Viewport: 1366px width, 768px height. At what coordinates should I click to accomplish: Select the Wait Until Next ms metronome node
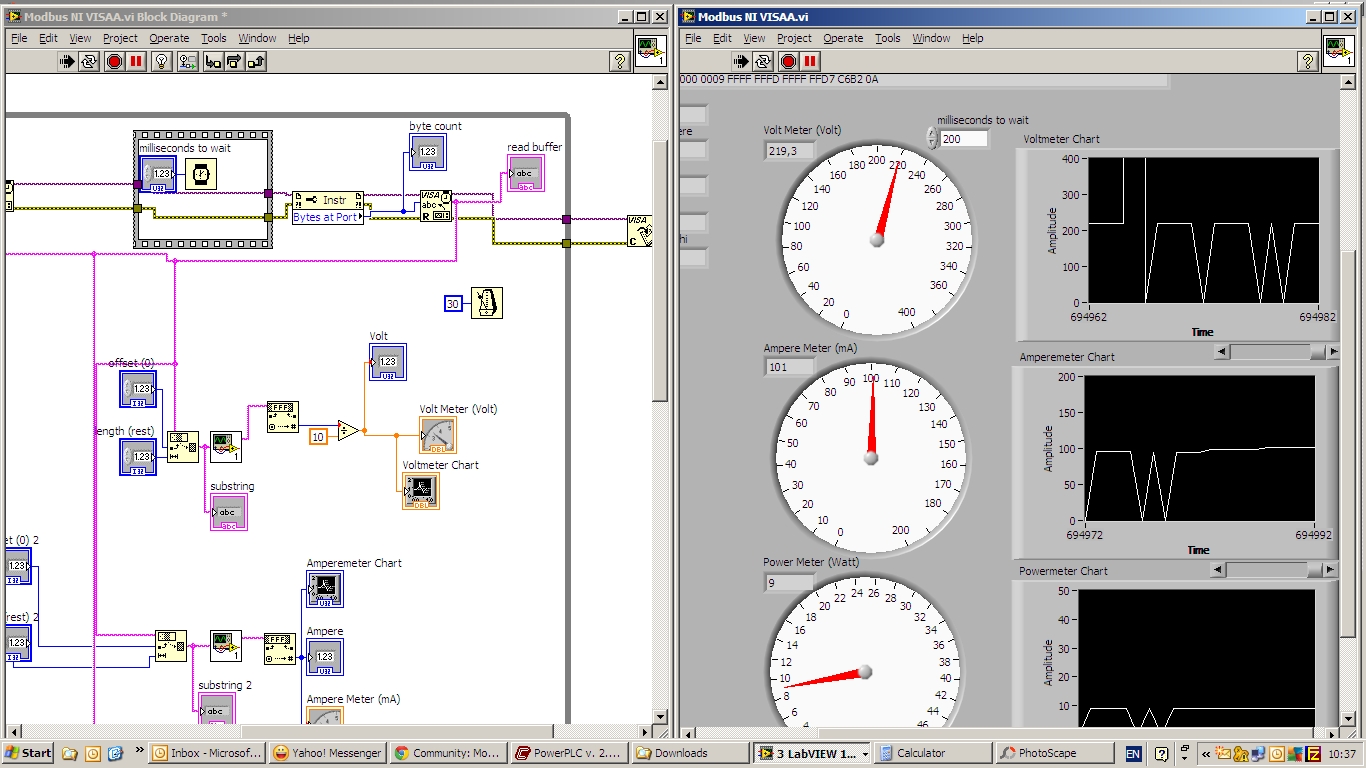tap(486, 303)
